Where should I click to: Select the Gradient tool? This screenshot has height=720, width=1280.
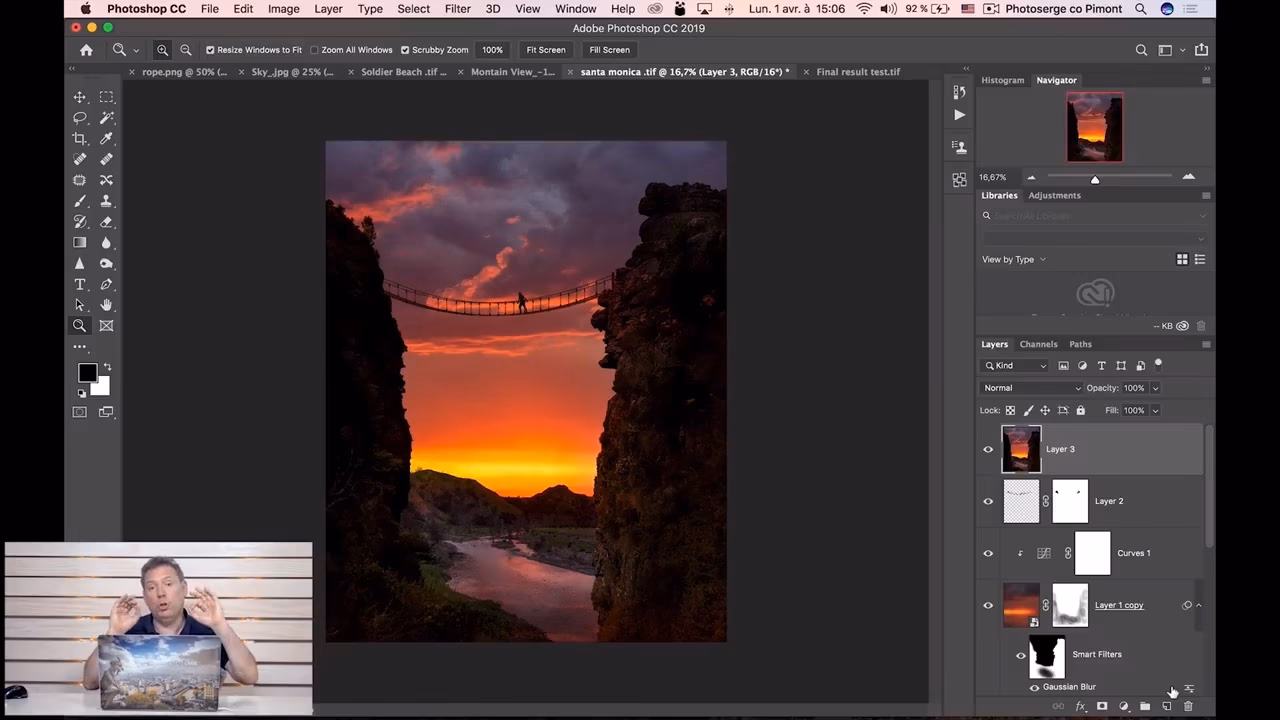coord(80,242)
